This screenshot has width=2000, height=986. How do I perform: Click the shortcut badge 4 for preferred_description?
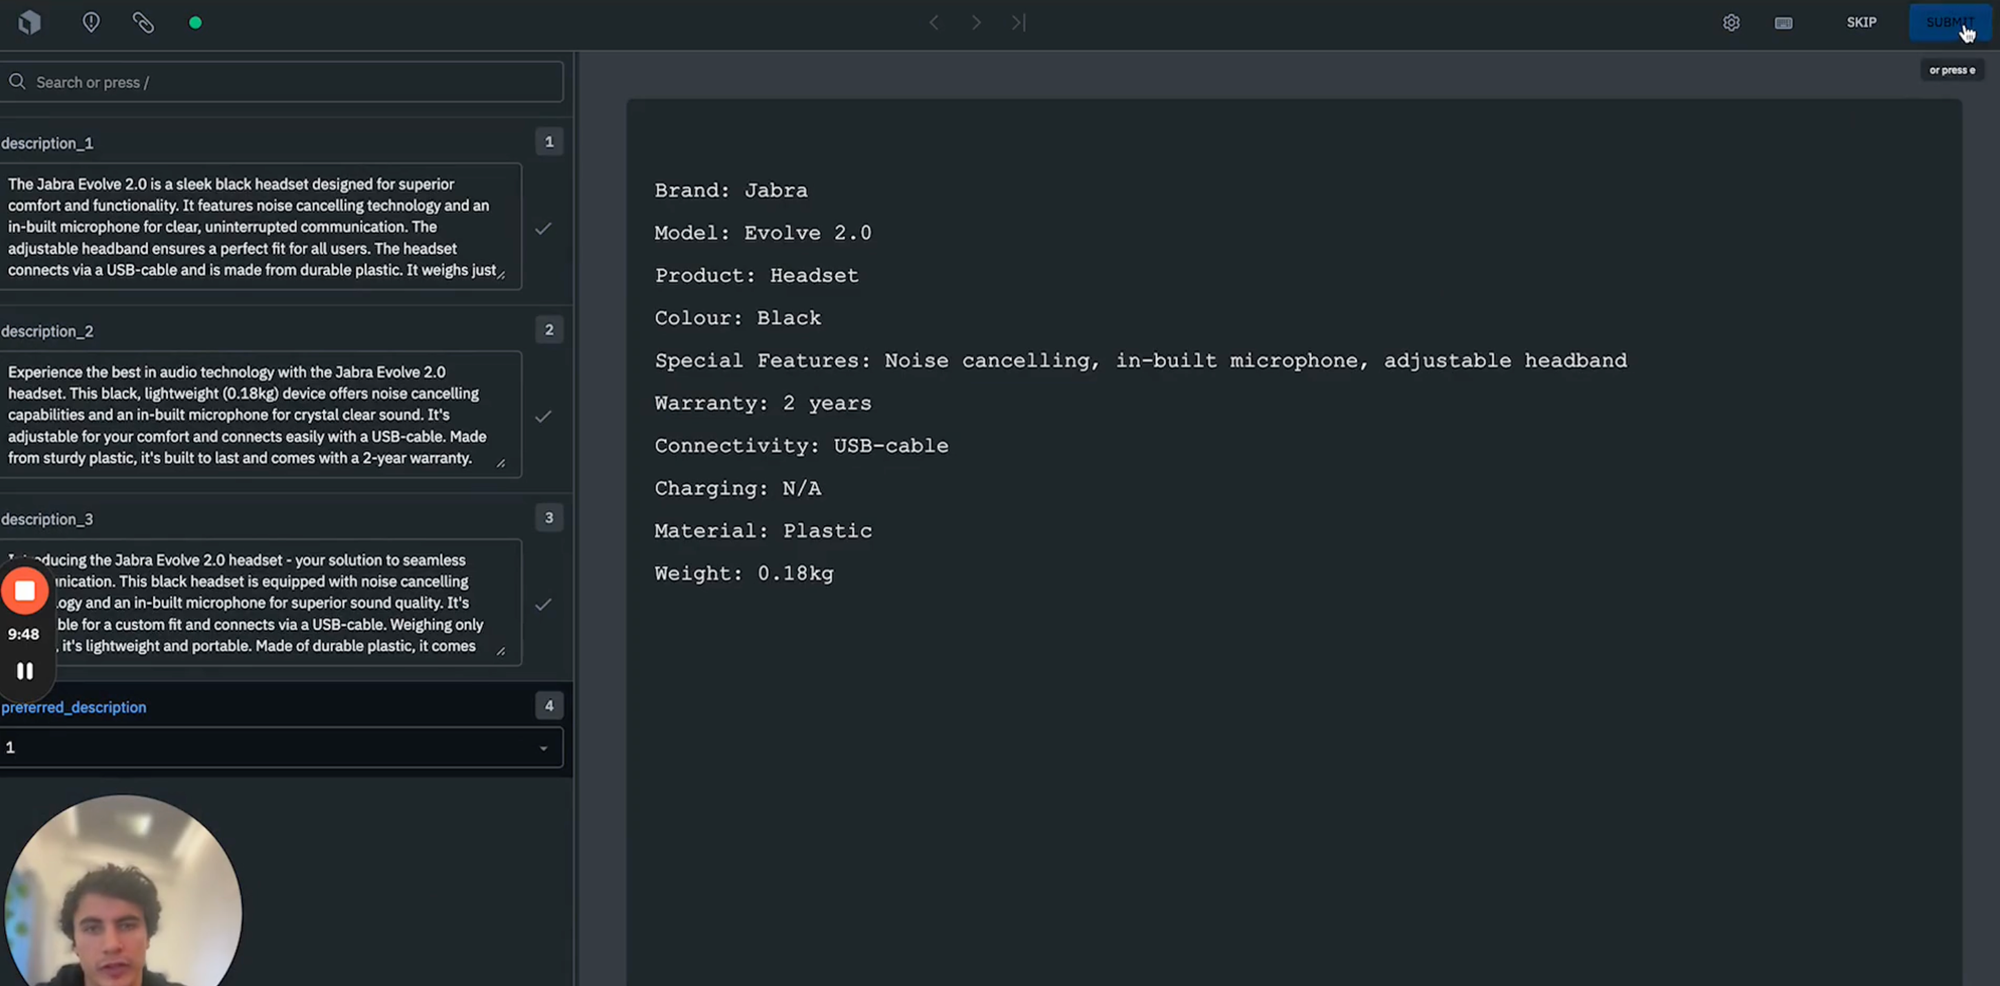pyautogui.click(x=549, y=706)
